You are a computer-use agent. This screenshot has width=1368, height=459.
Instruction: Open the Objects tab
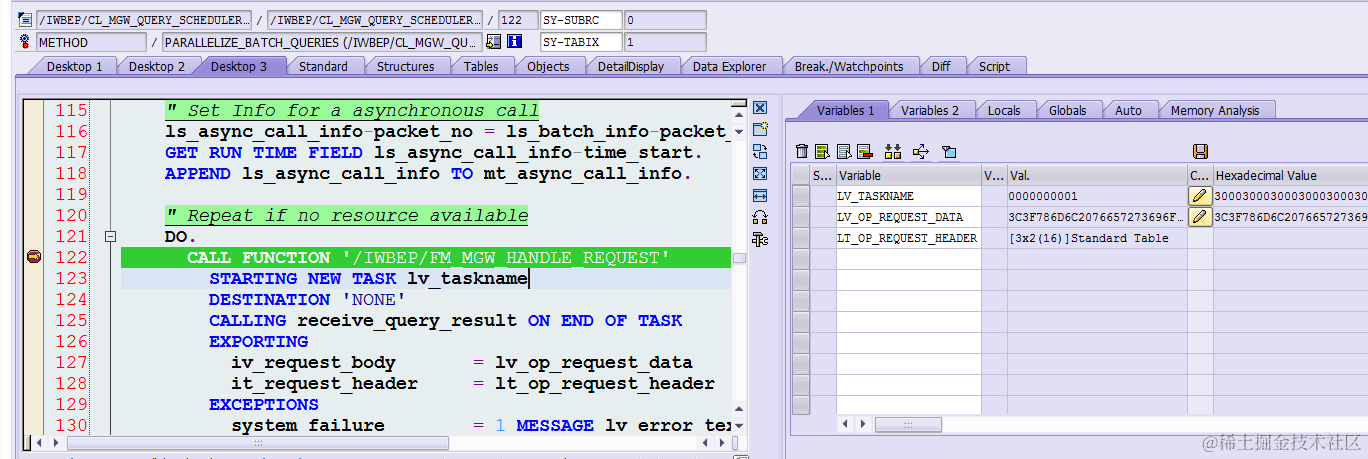pyautogui.click(x=548, y=66)
